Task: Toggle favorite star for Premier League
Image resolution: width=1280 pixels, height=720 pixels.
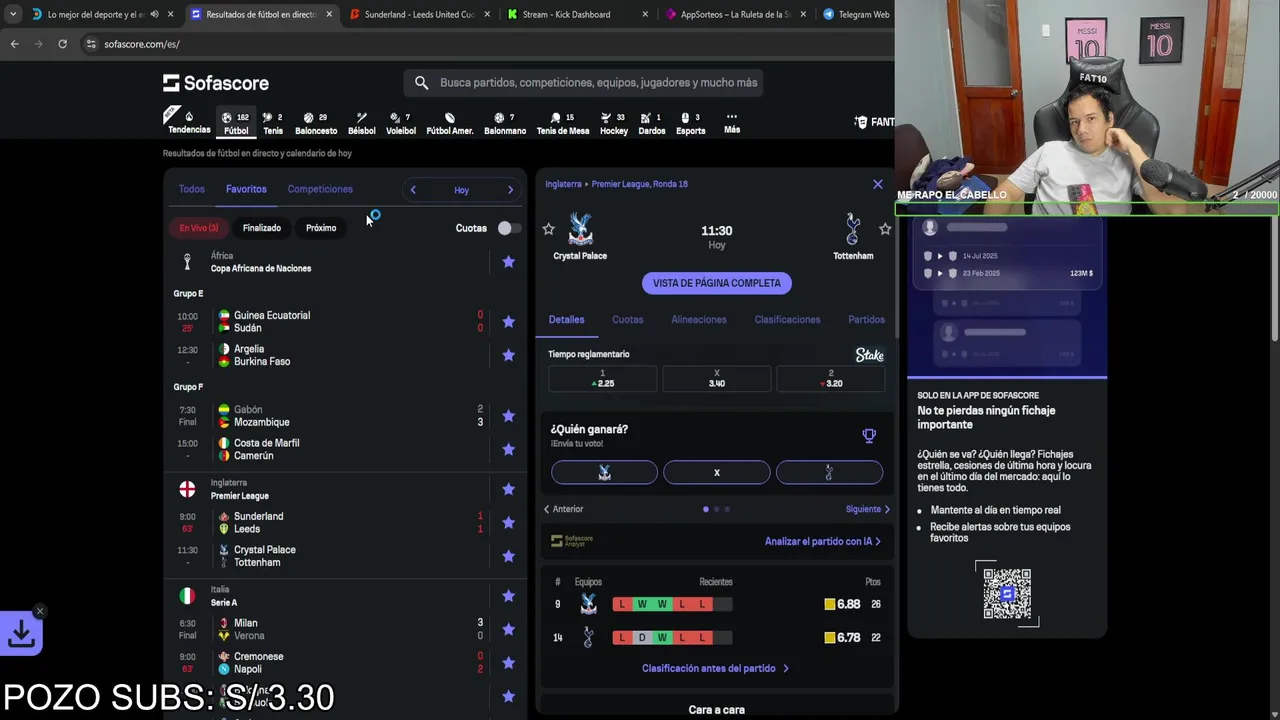Action: click(508, 489)
